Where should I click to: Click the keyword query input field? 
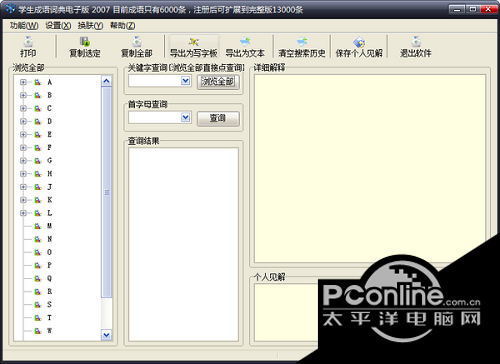pyautogui.click(x=155, y=81)
